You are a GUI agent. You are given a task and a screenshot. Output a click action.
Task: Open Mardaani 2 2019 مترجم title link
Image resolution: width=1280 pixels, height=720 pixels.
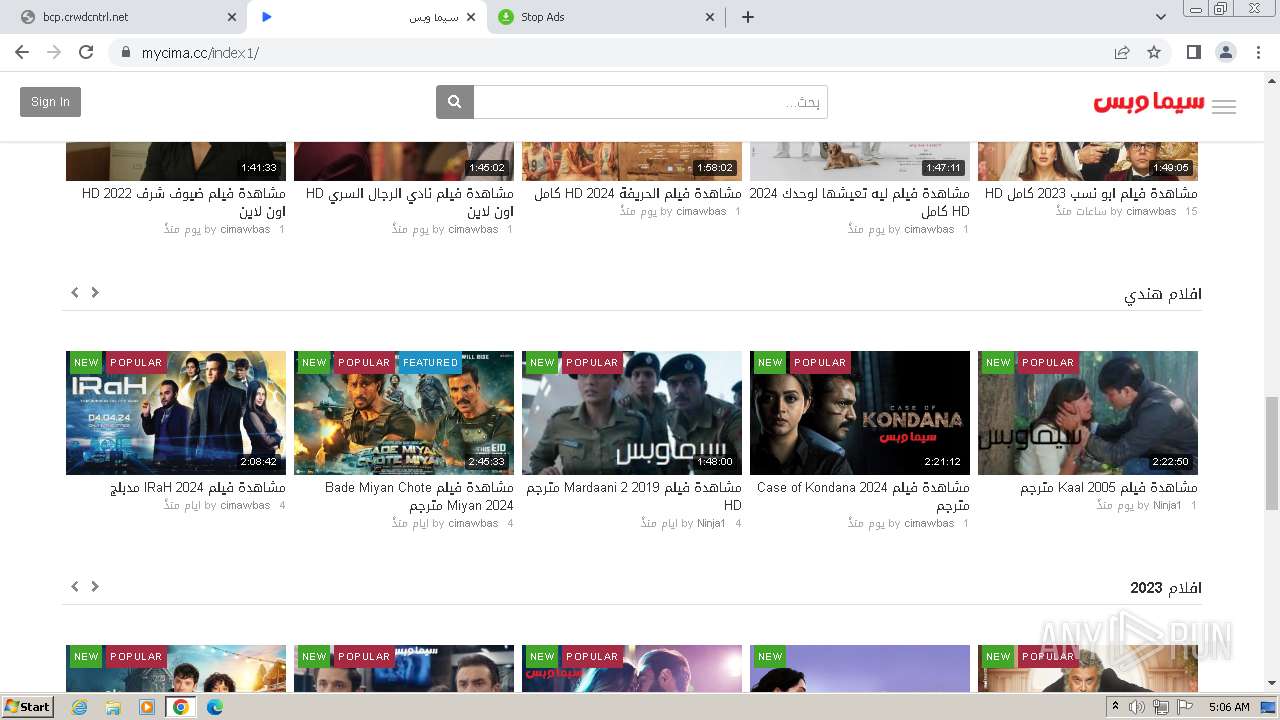click(x=634, y=497)
